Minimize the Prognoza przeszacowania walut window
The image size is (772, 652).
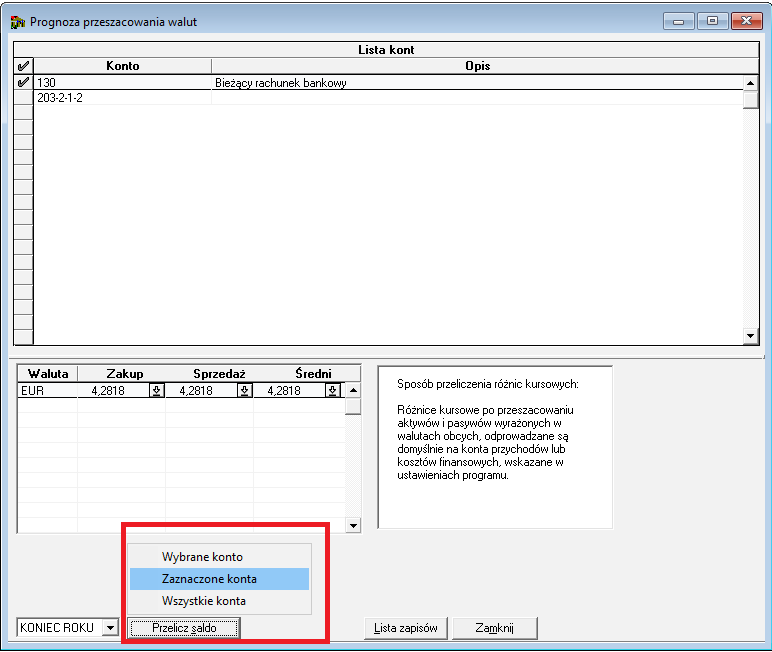(x=678, y=22)
